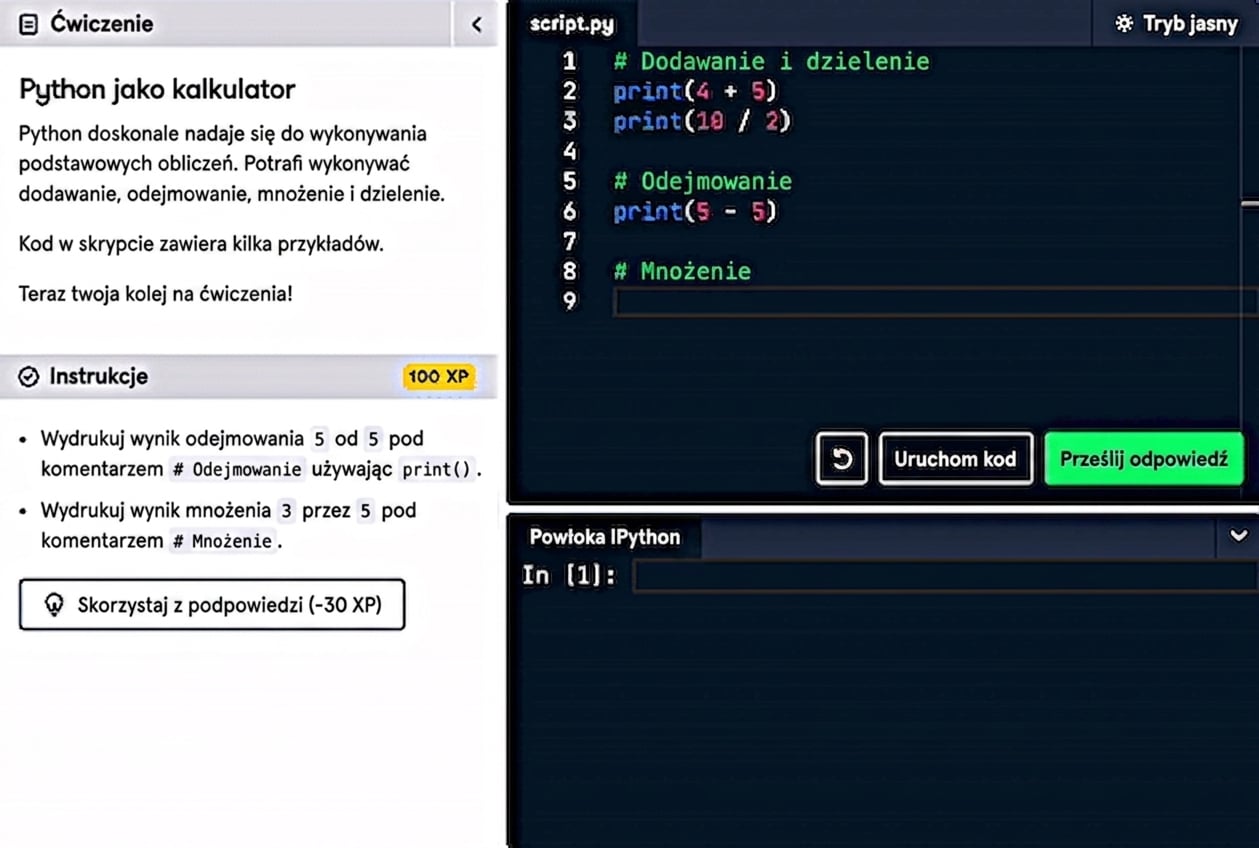
Task: Click the 100 XP badge
Action: click(x=439, y=376)
